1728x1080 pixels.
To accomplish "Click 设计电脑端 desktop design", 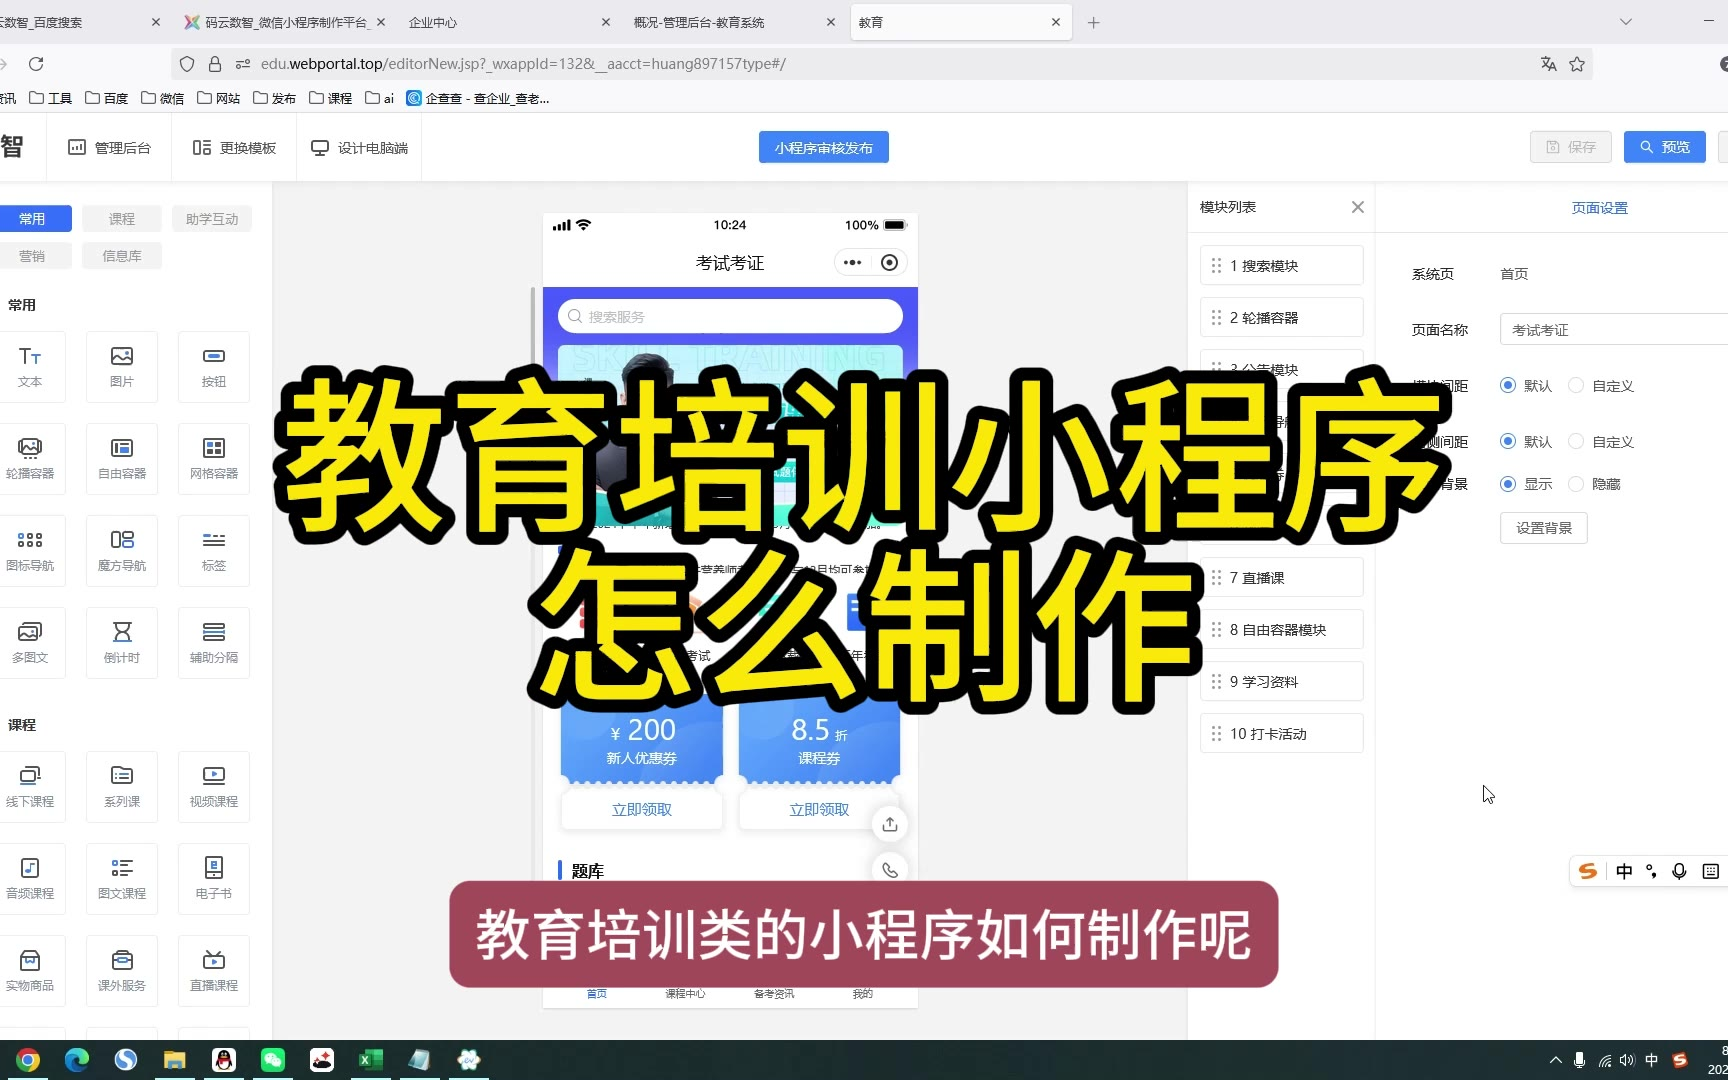I will click(360, 148).
